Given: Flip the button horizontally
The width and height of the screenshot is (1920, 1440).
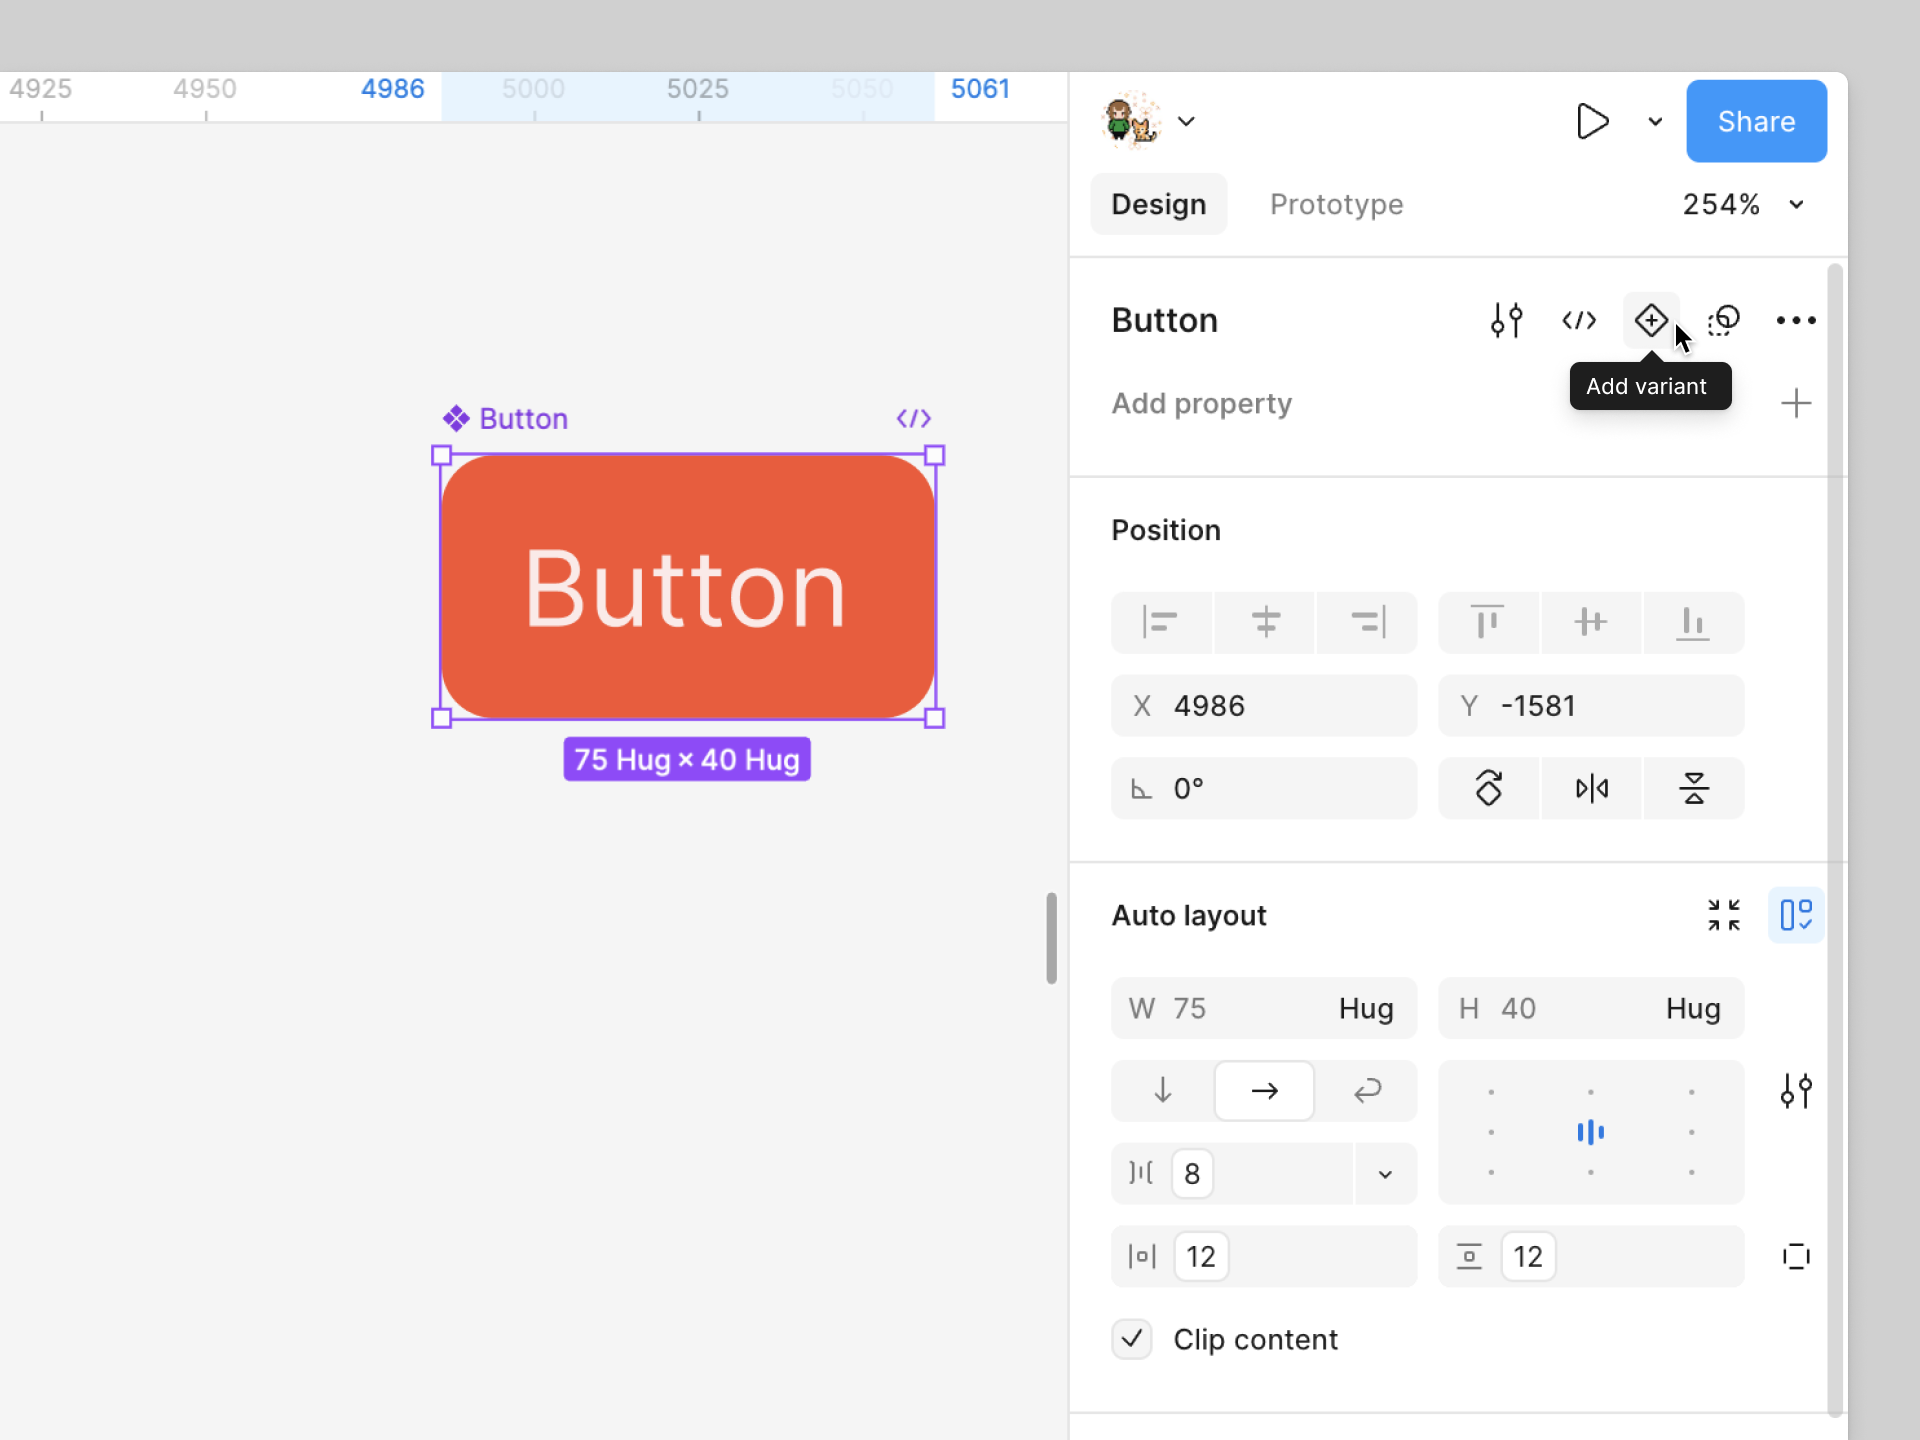Looking at the screenshot, I should pos(1591,789).
